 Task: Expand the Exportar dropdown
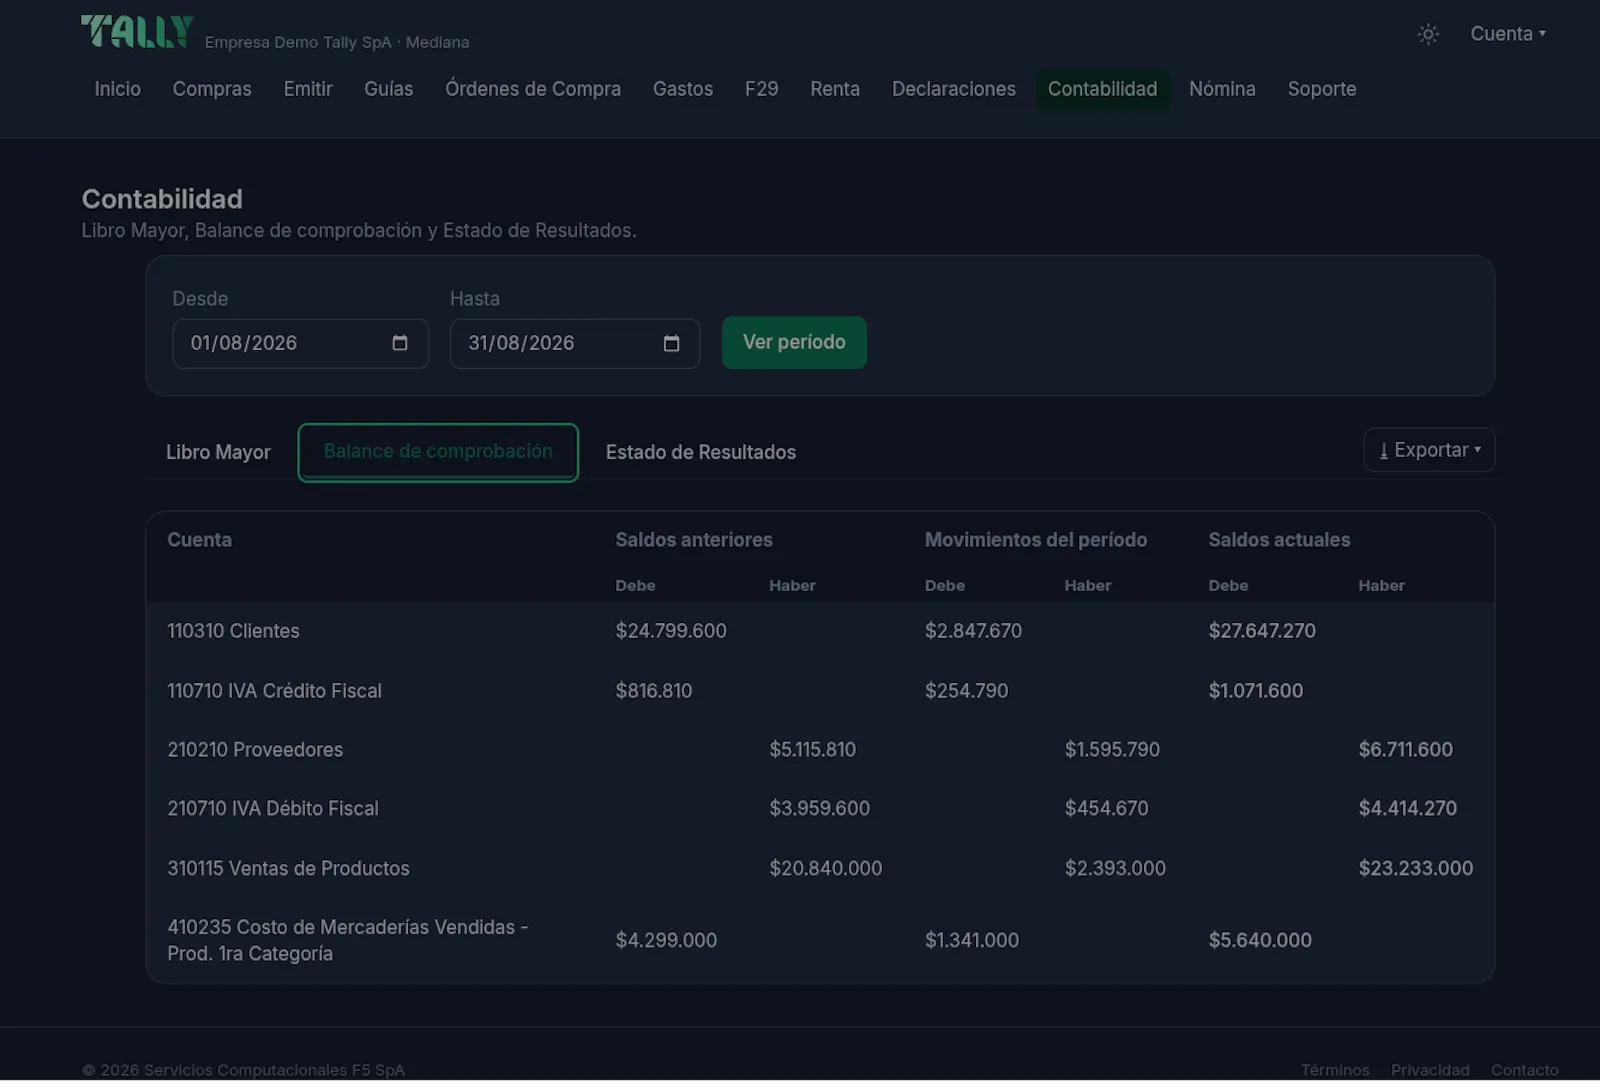[x=1429, y=450]
